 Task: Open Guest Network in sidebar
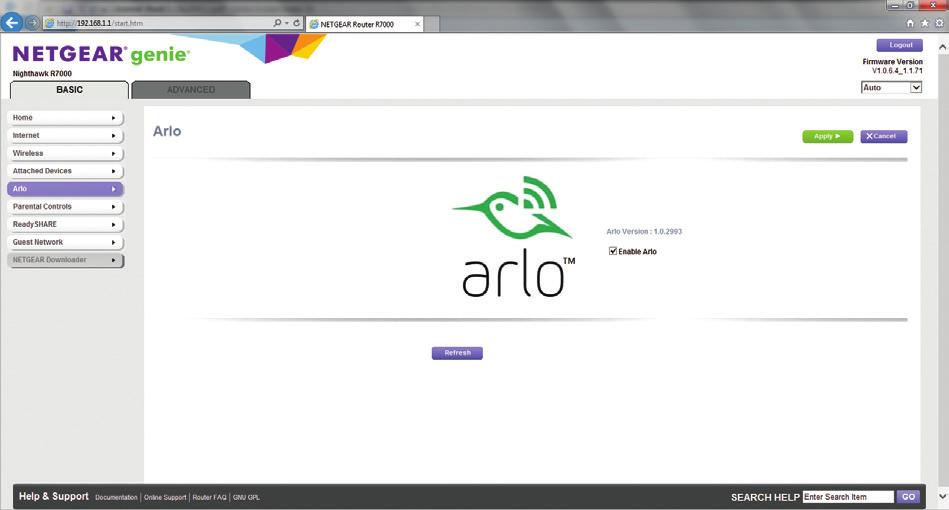65,242
